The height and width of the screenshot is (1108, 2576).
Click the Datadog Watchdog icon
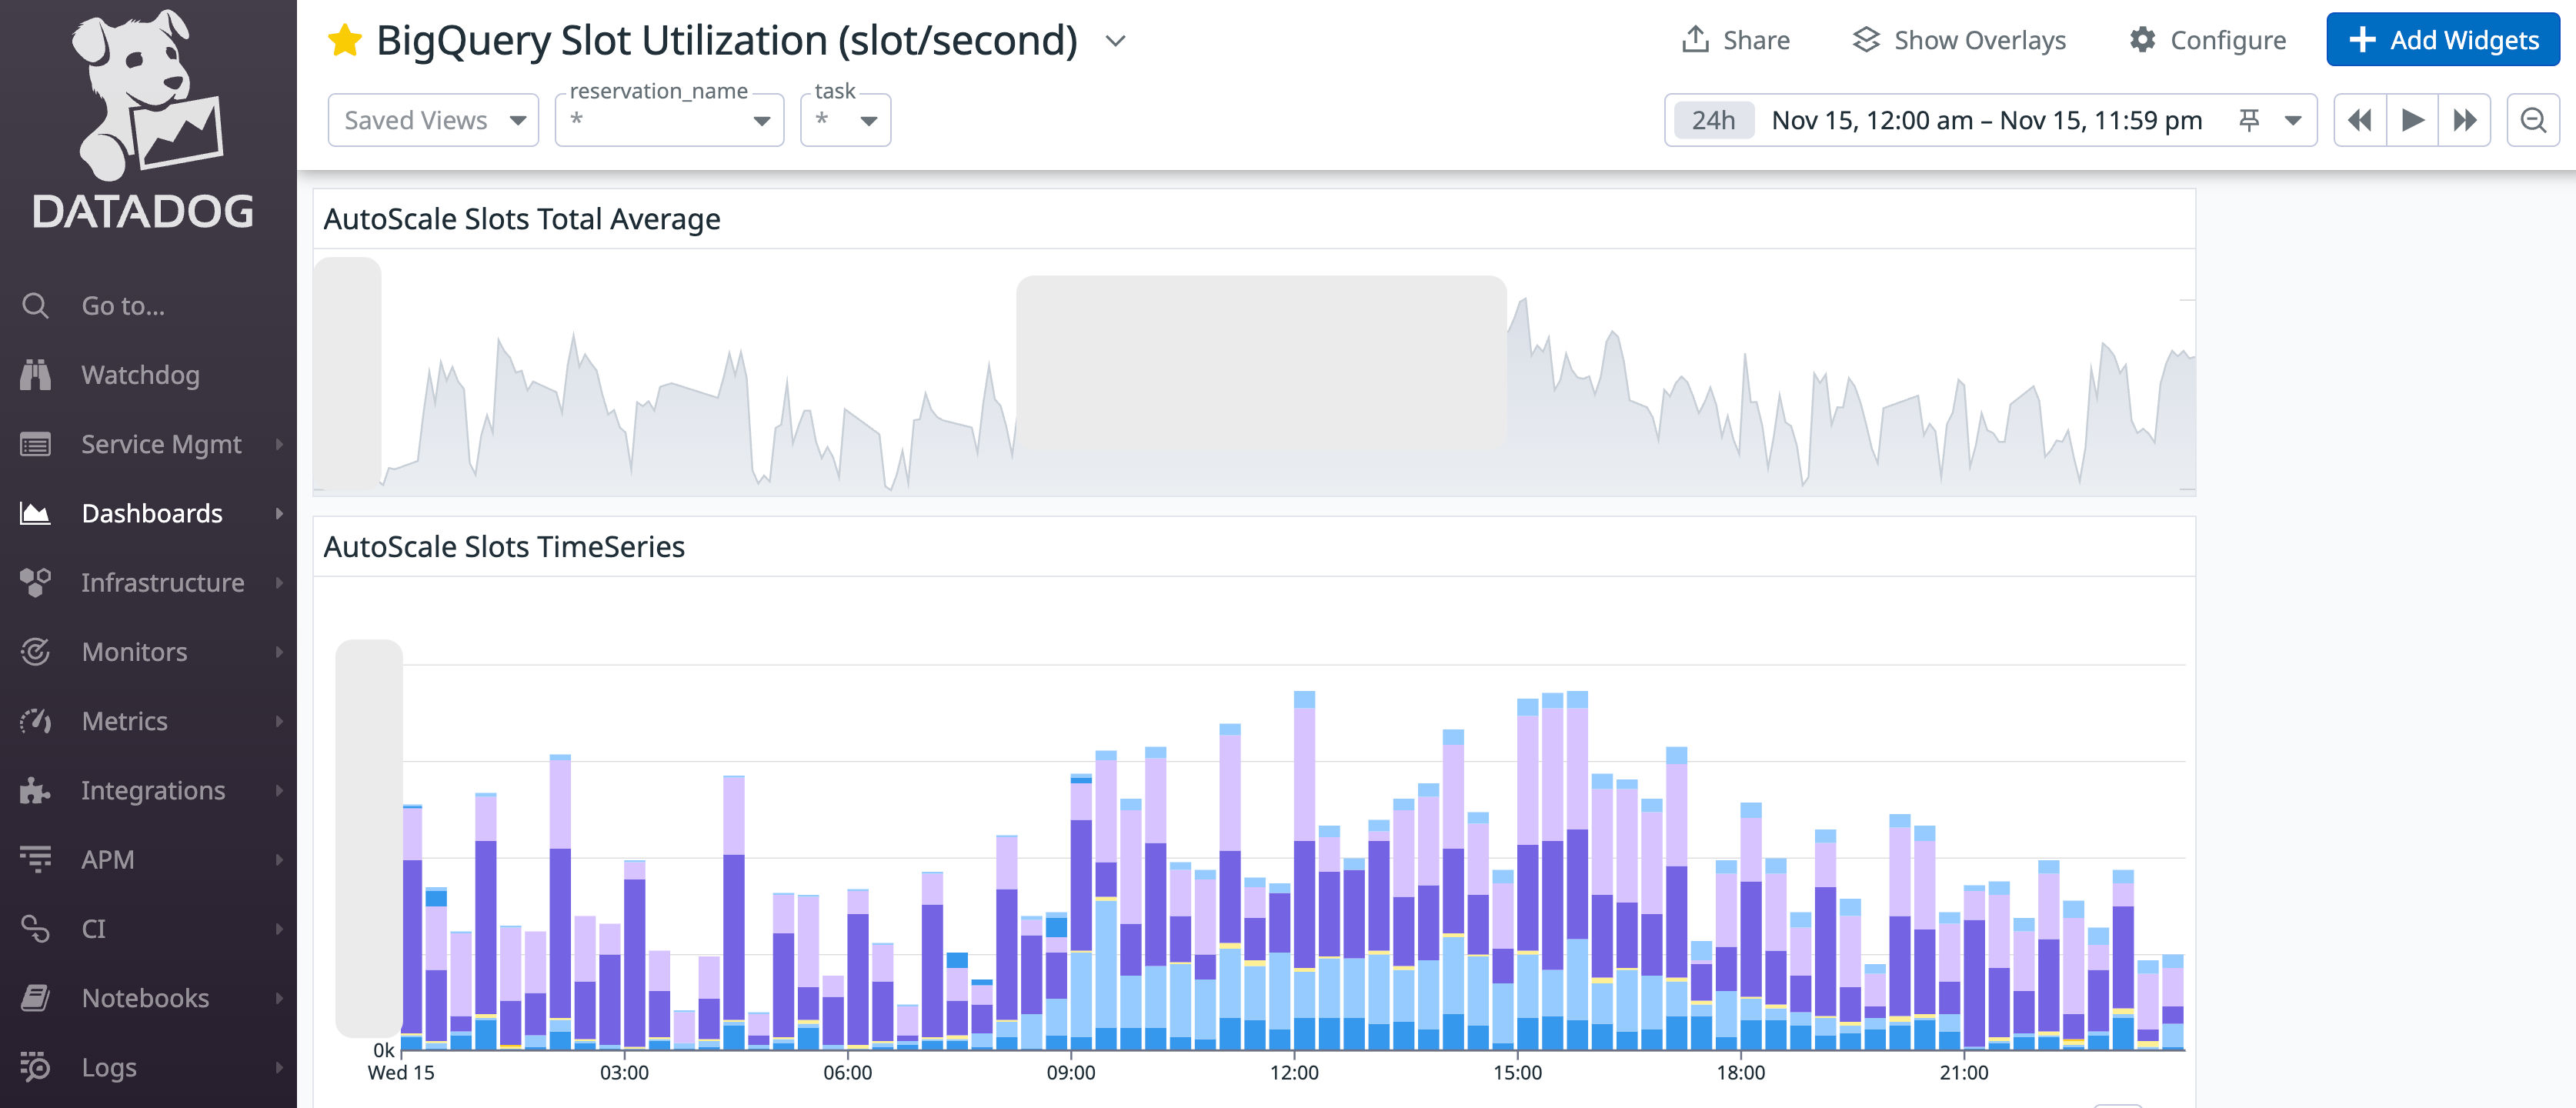[36, 375]
